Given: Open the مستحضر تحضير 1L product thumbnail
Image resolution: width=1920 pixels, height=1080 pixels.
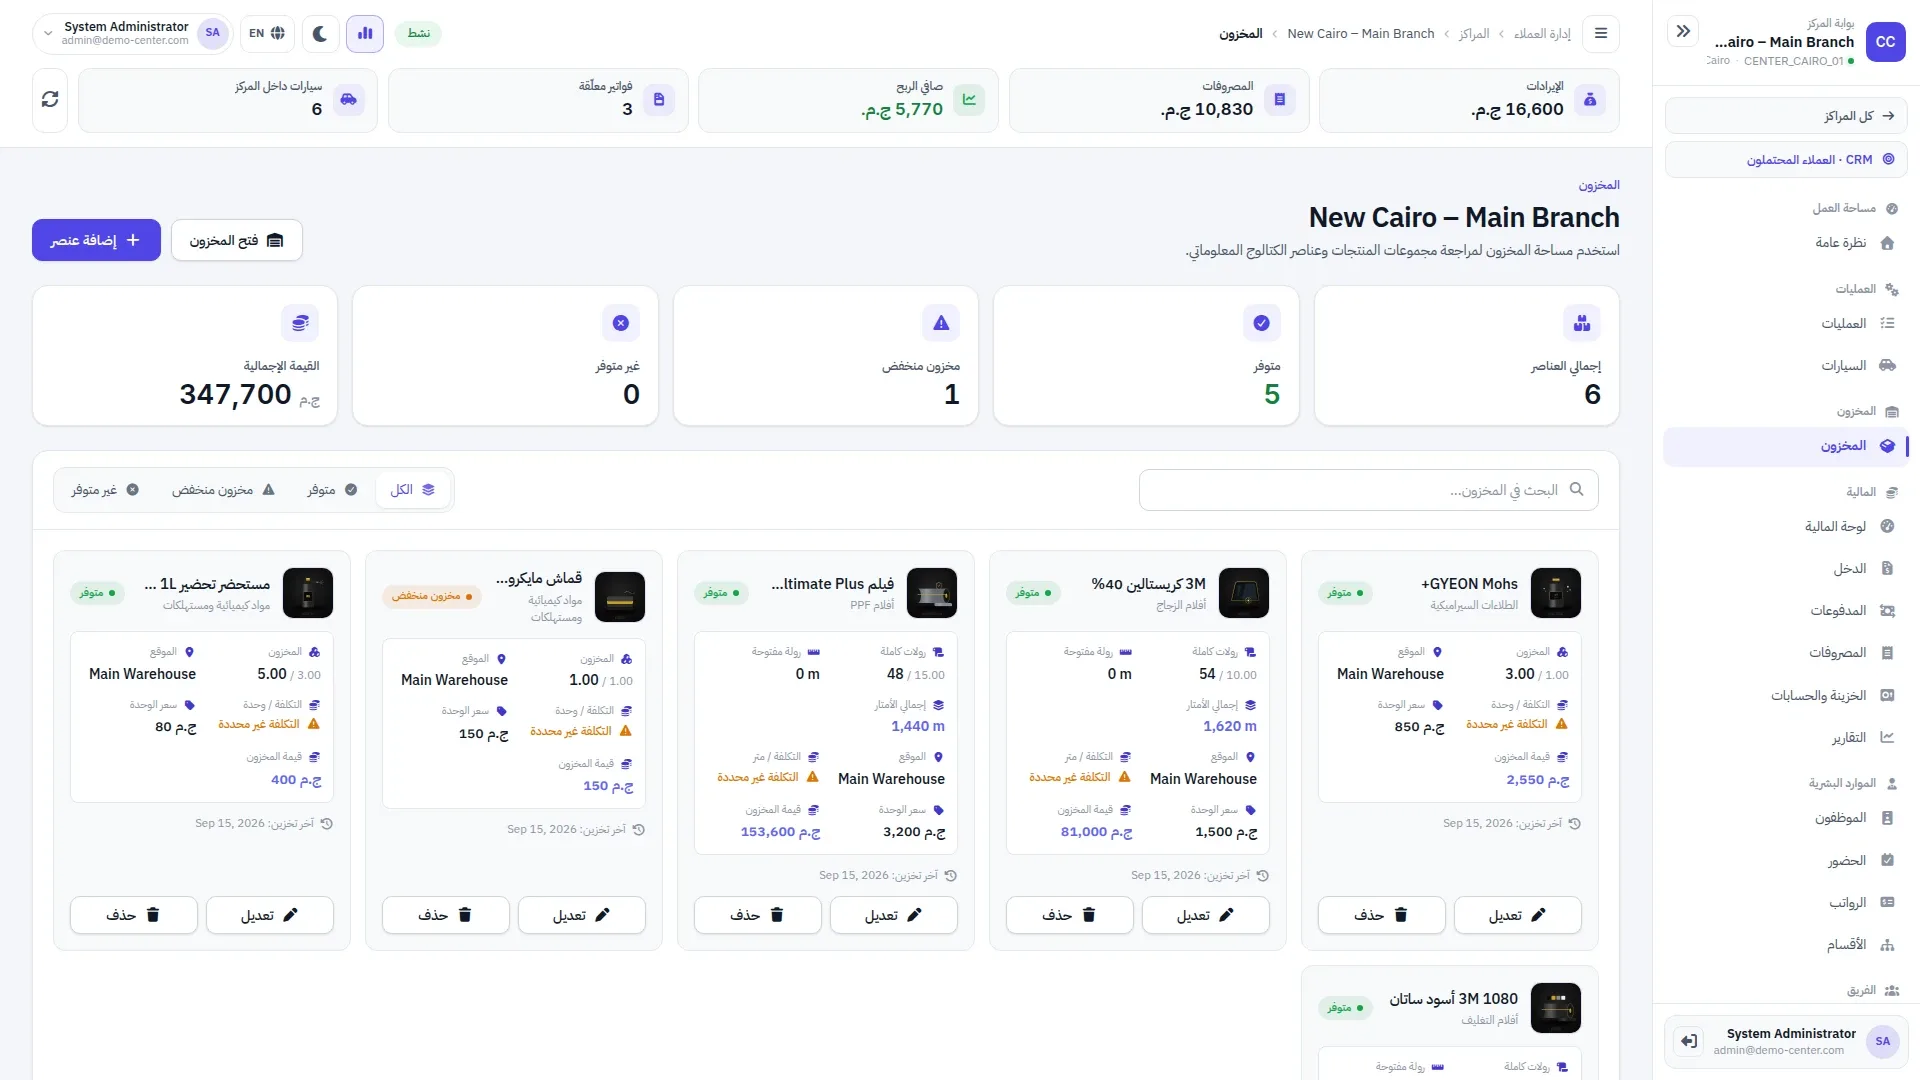Looking at the screenshot, I should pos(308,593).
